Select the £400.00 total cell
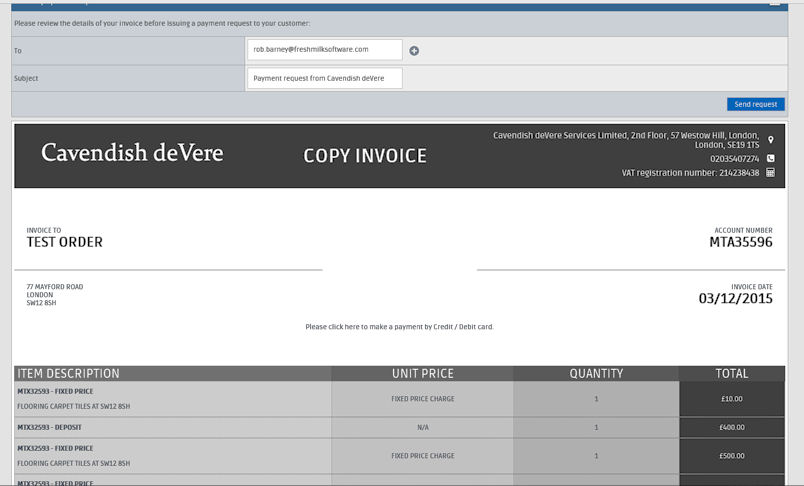 tap(732, 427)
